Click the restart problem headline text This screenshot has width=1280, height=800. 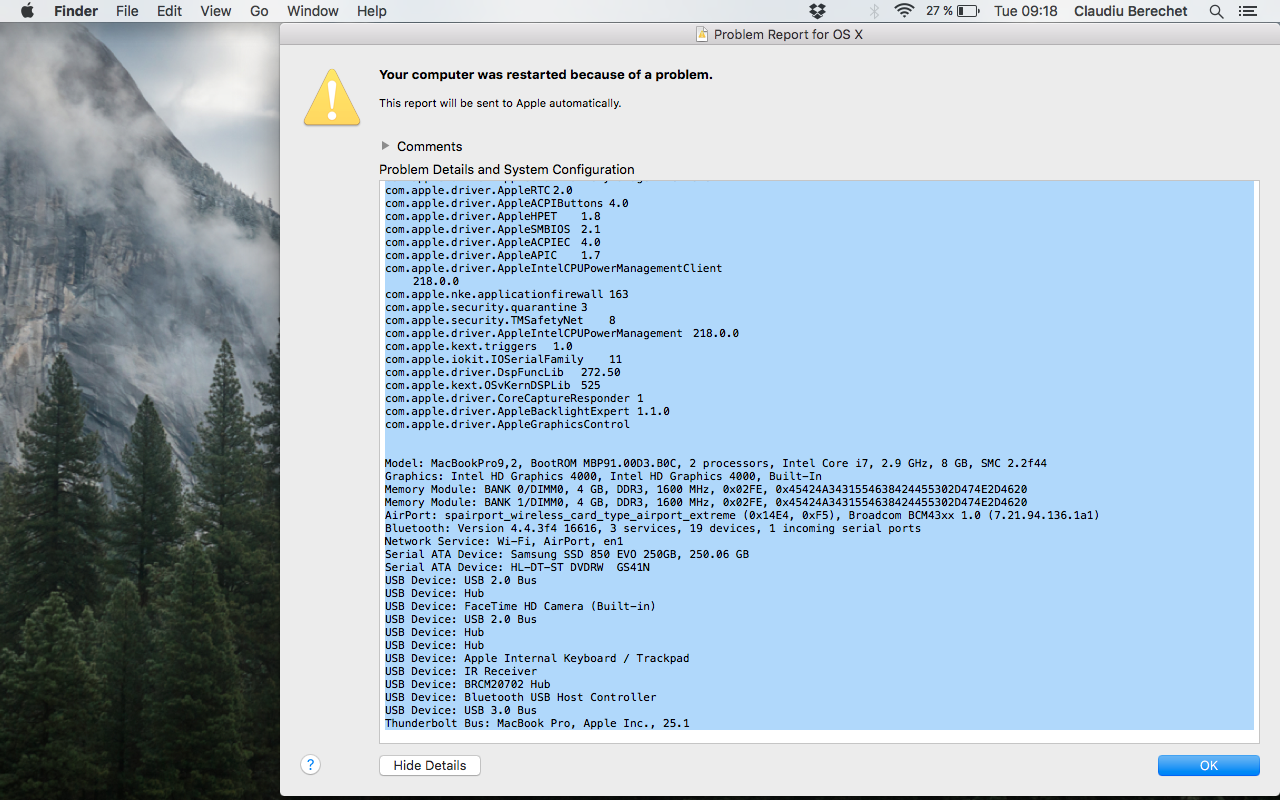click(x=546, y=75)
